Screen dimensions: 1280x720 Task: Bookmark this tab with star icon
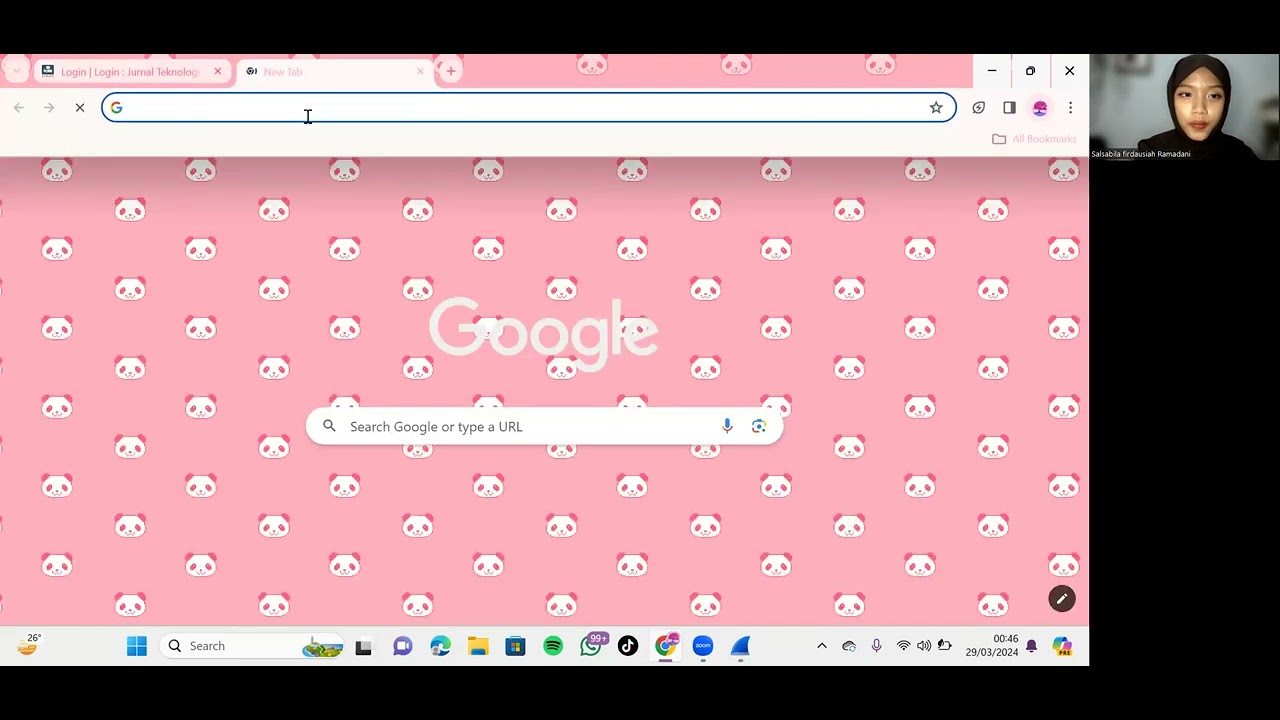[x=936, y=107]
